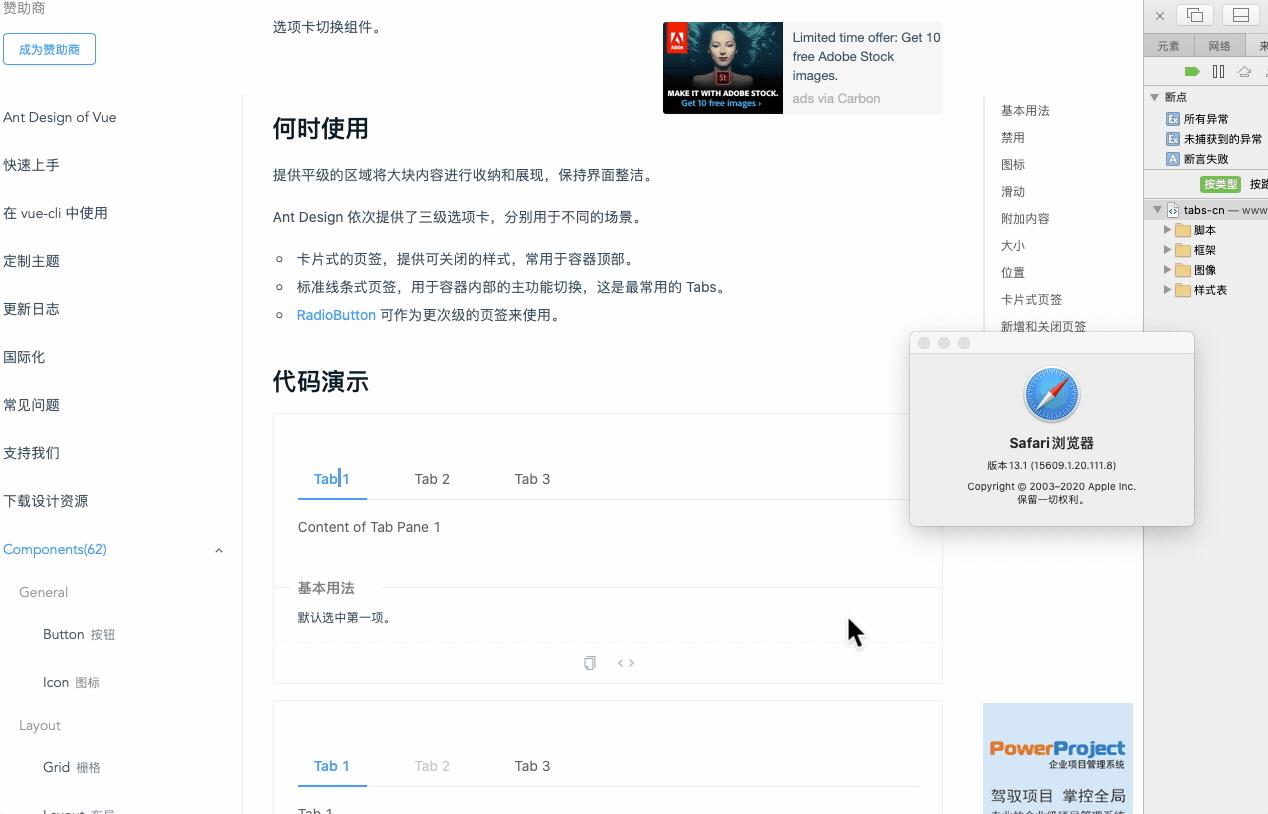Image resolution: width=1268 pixels, height=814 pixels.
Task: Open the 支持我们 menu item
Action: pos(31,453)
